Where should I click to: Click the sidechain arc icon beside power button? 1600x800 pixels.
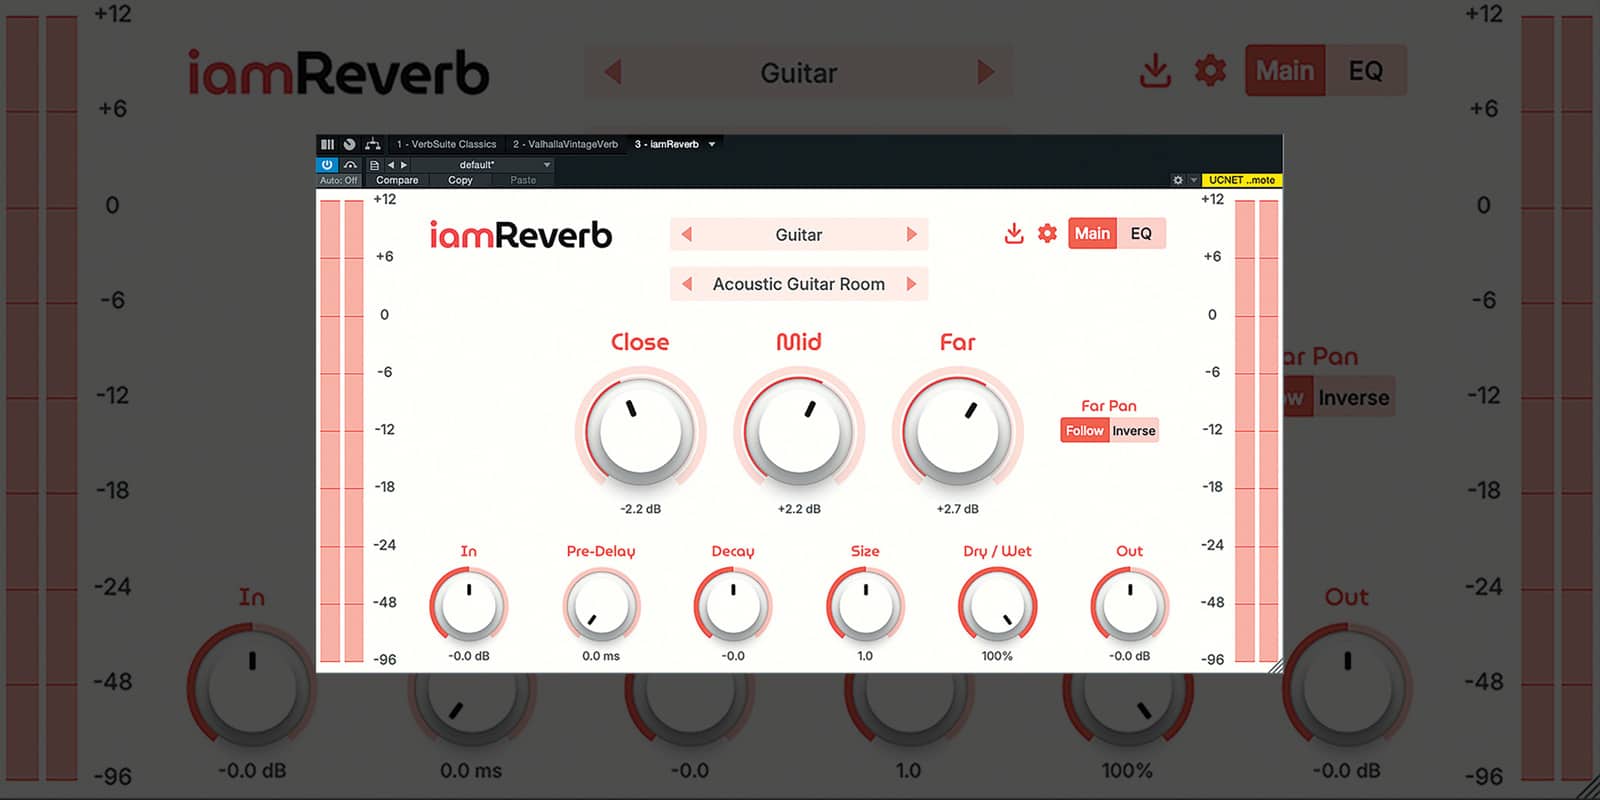[x=350, y=165]
